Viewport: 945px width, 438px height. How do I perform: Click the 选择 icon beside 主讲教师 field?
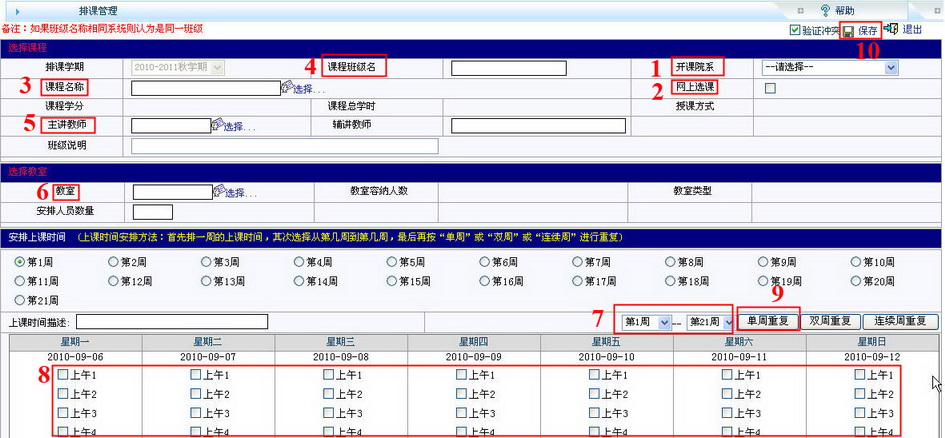217,125
